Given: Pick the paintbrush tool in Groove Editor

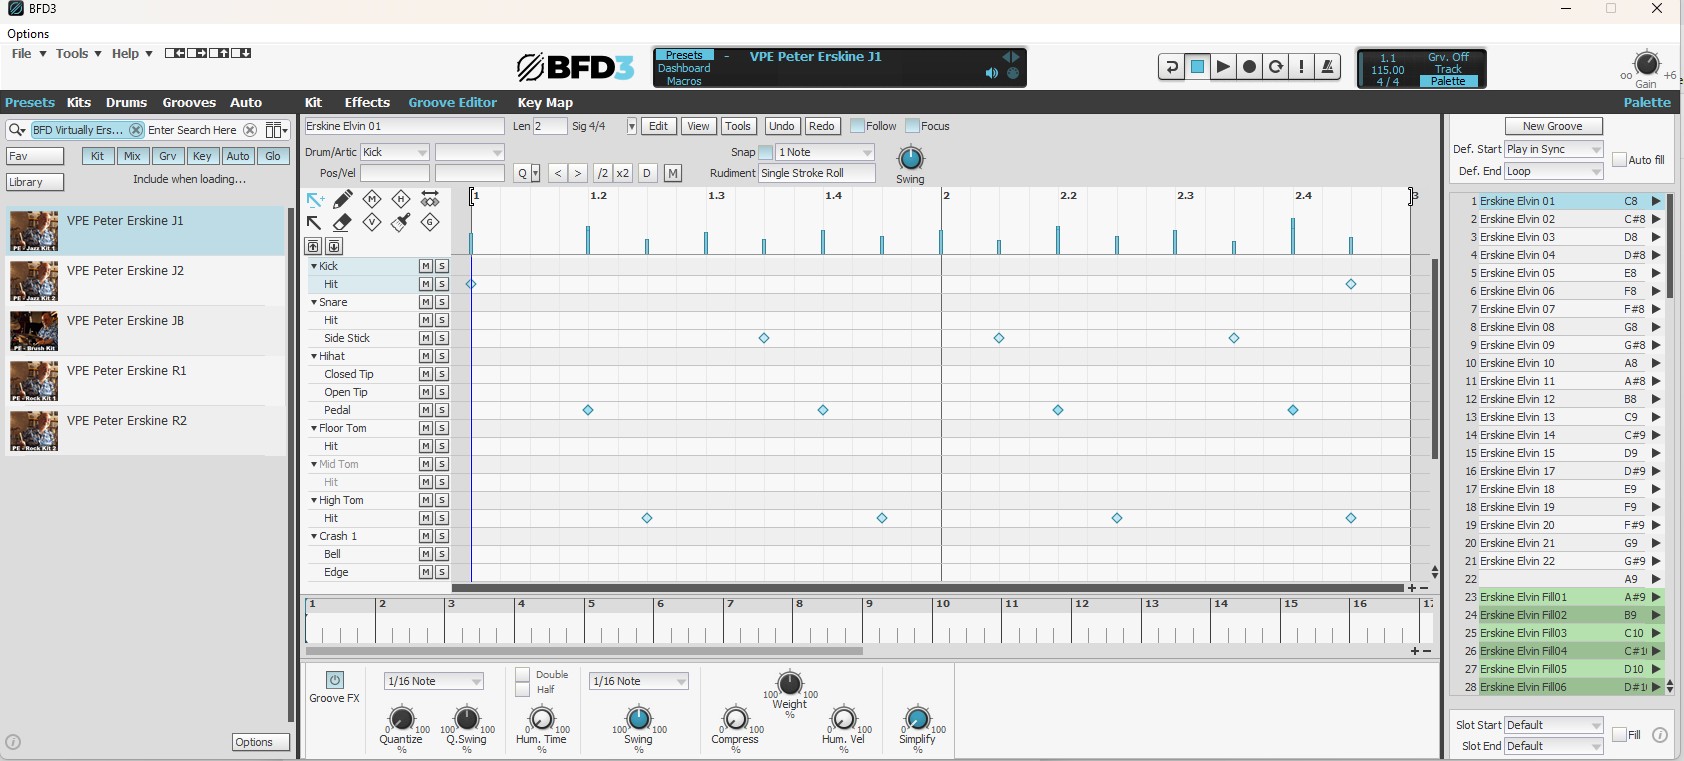Looking at the screenshot, I should [x=401, y=222].
